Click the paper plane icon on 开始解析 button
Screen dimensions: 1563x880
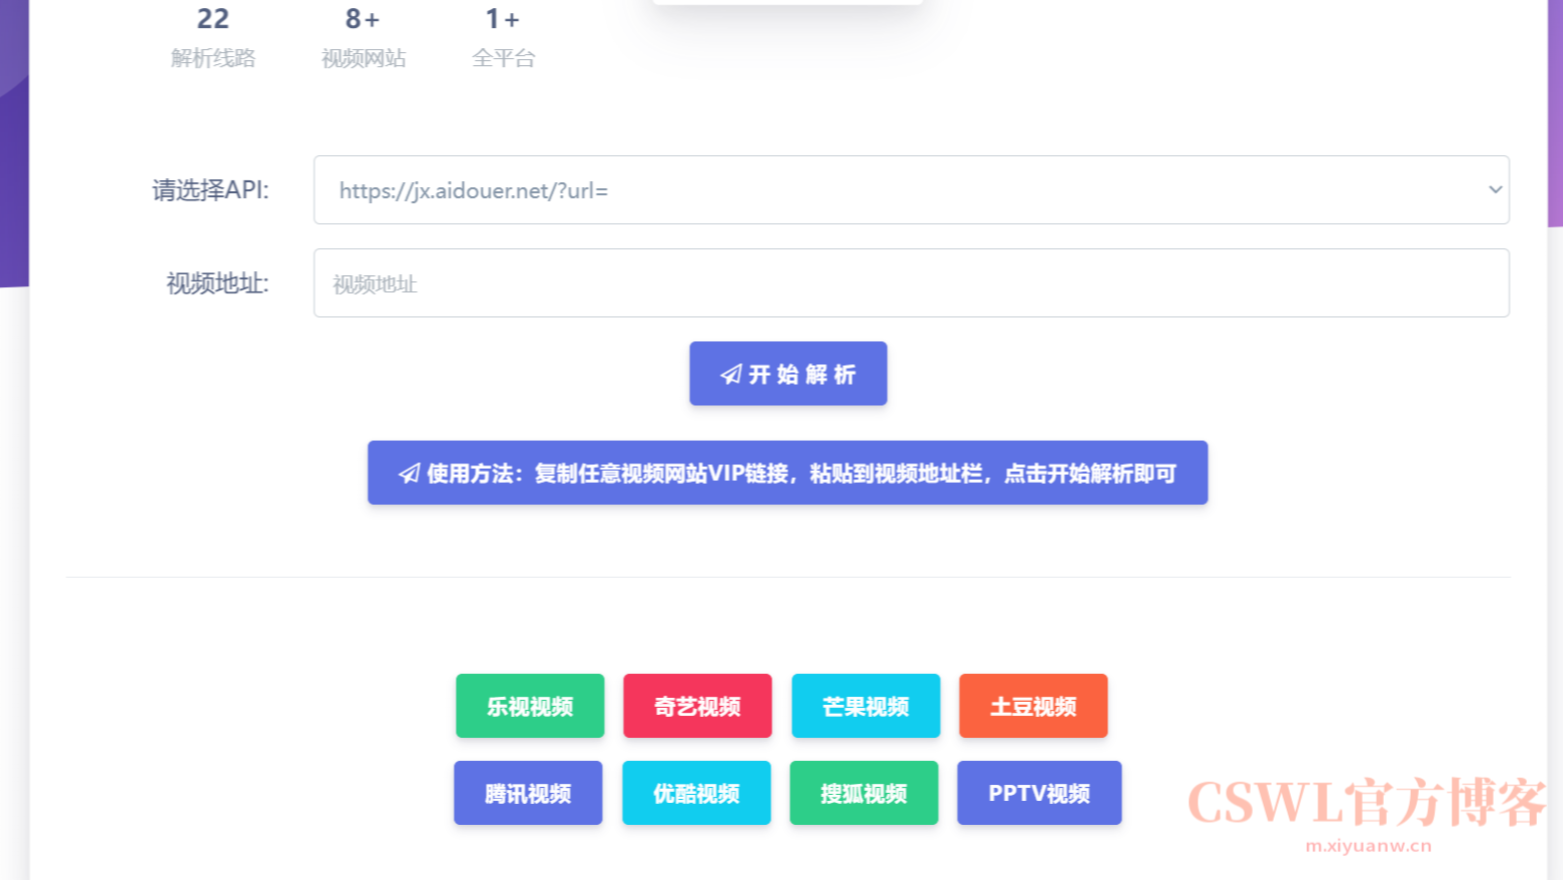[x=729, y=373]
